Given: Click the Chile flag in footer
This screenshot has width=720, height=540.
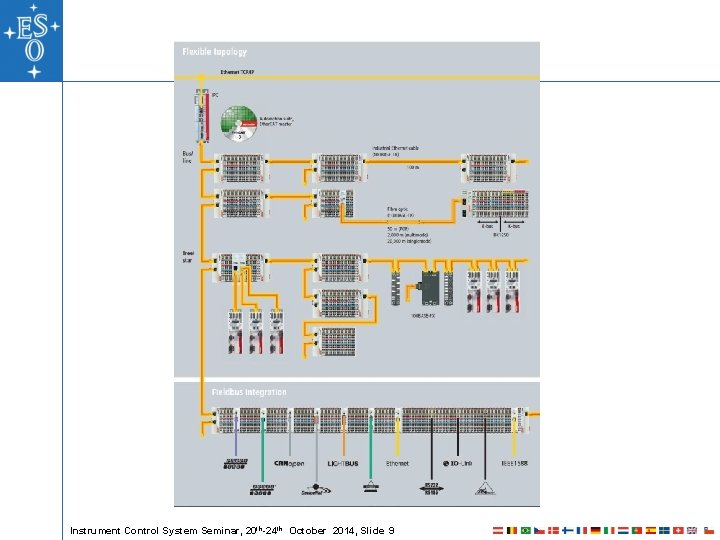Looking at the screenshot, I should click(709, 530).
